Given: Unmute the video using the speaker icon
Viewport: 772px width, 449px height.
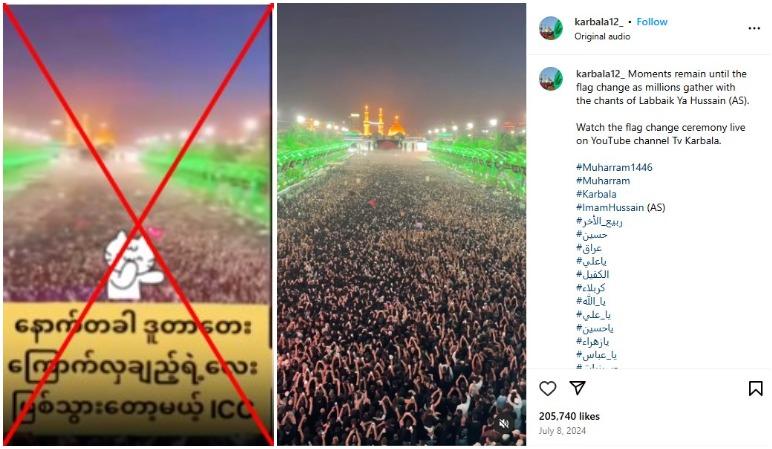Looking at the screenshot, I should pos(504,423).
